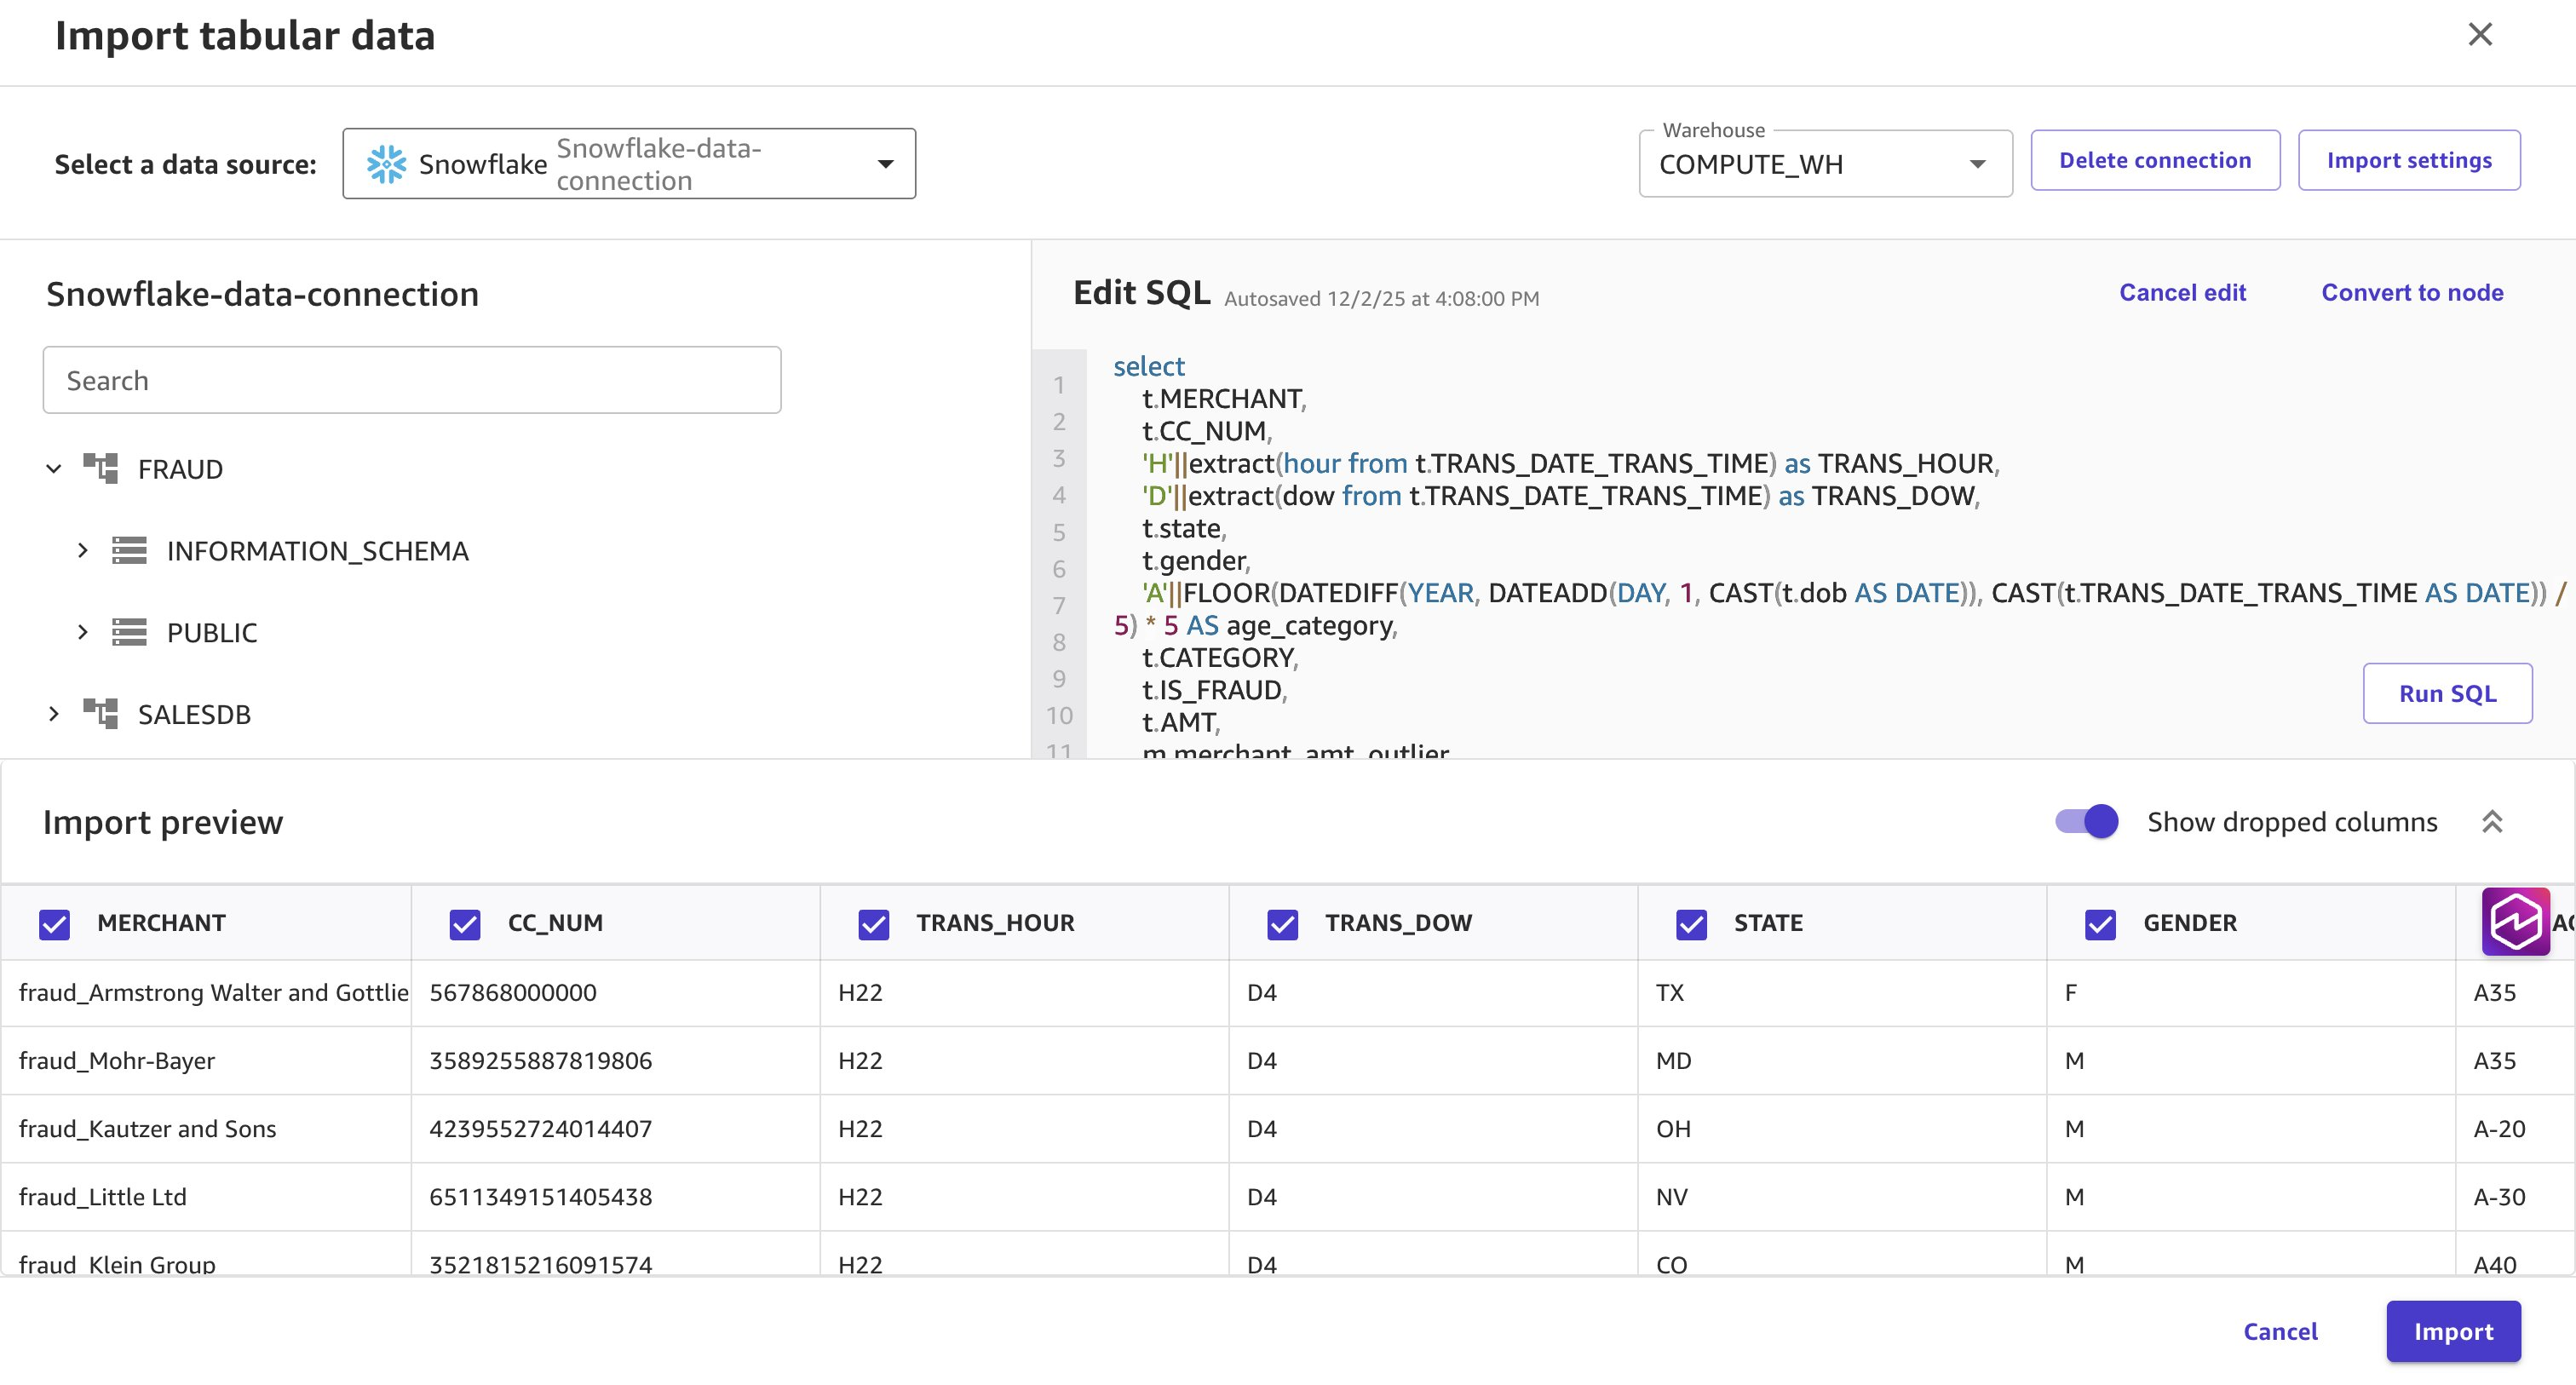Open the Snowflake data source dropdown

629,164
